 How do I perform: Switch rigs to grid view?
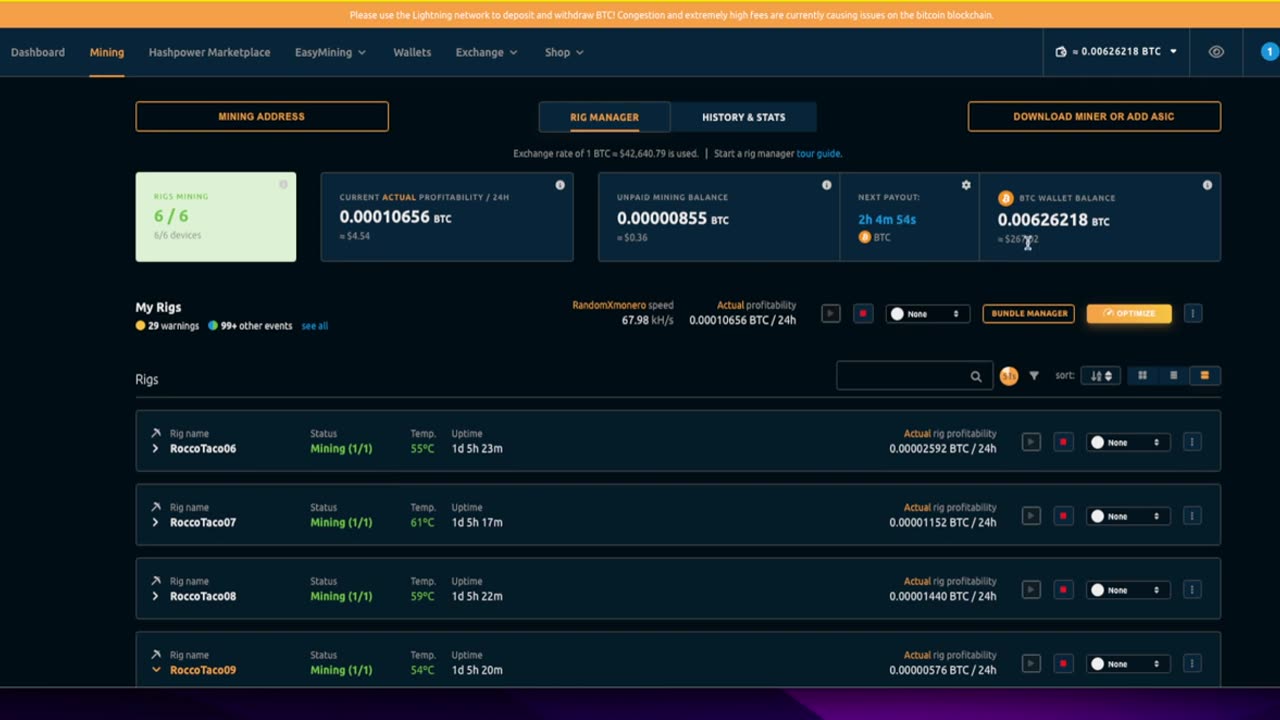point(1143,376)
